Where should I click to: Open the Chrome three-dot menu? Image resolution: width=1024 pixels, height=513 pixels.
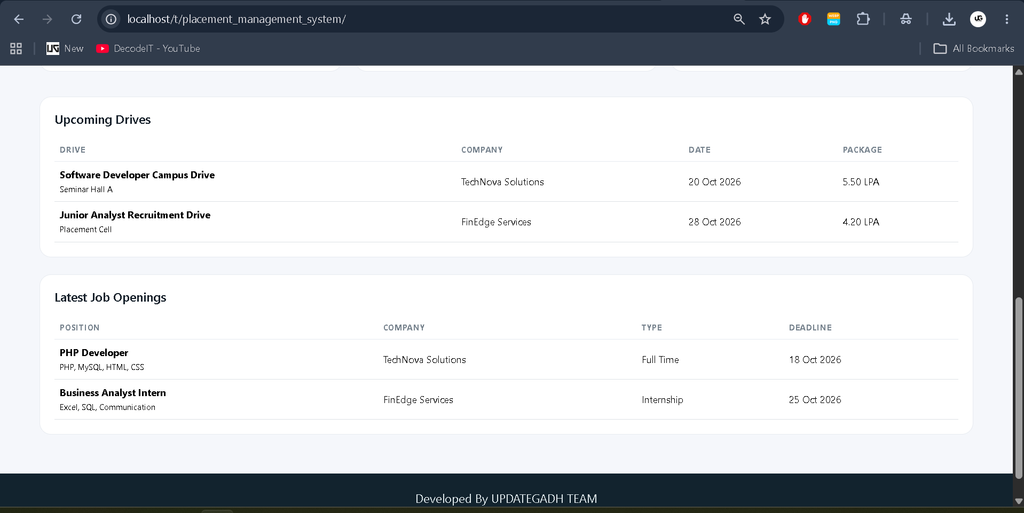pyautogui.click(x=1006, y=19)
